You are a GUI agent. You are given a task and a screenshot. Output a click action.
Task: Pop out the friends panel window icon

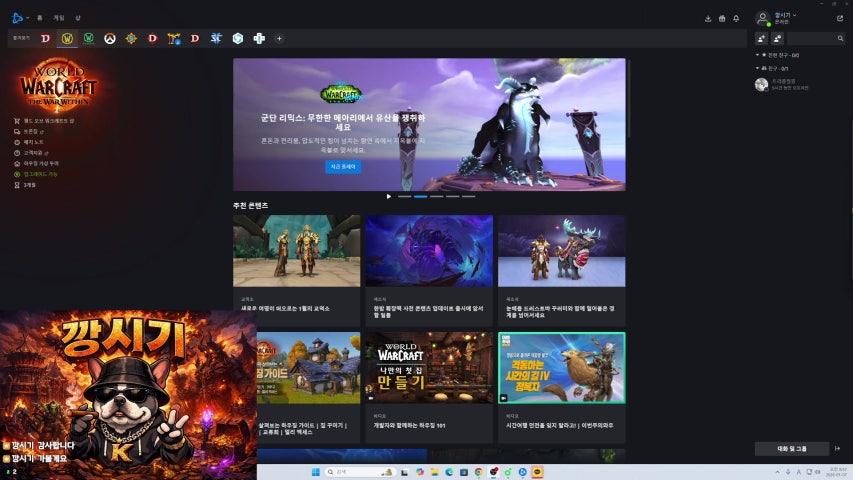click(x=839, y=18)
